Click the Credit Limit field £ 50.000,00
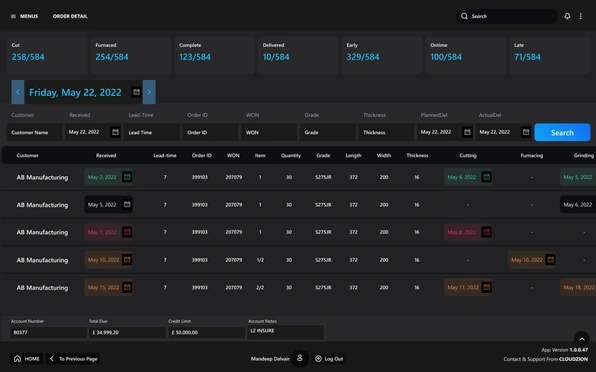596x372 pixels. tap(206, 332)
